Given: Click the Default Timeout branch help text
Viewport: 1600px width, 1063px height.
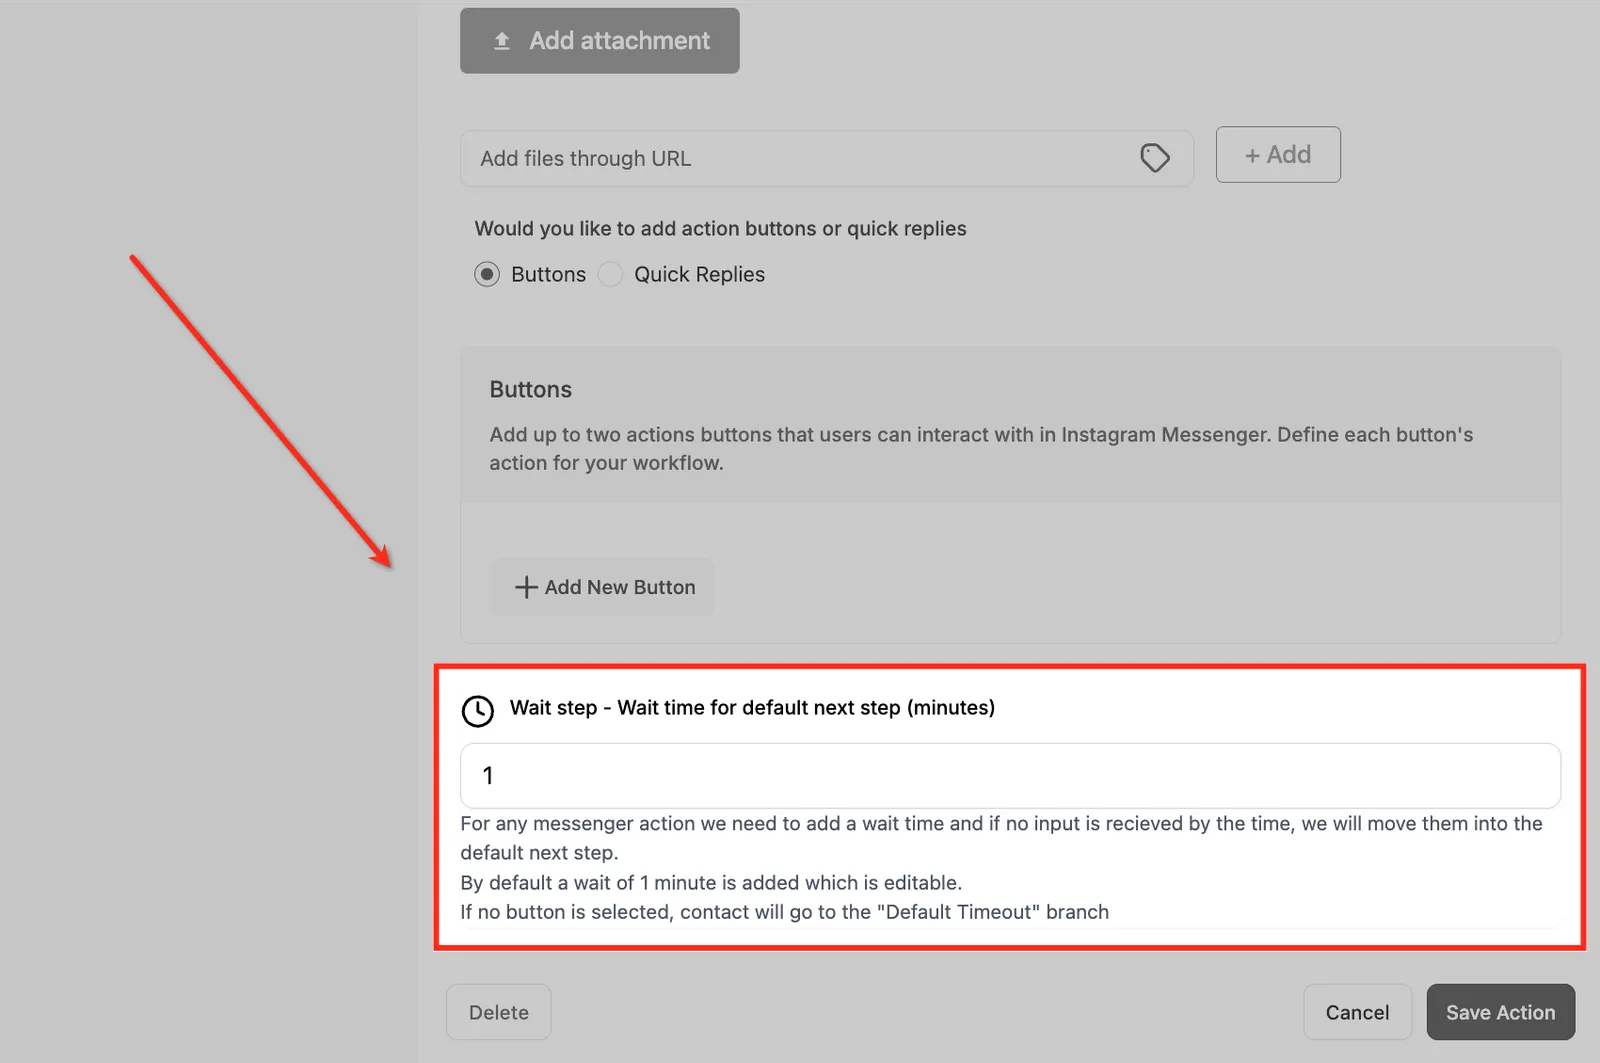Looking at the screenshot, I should [x=784, y=912].
